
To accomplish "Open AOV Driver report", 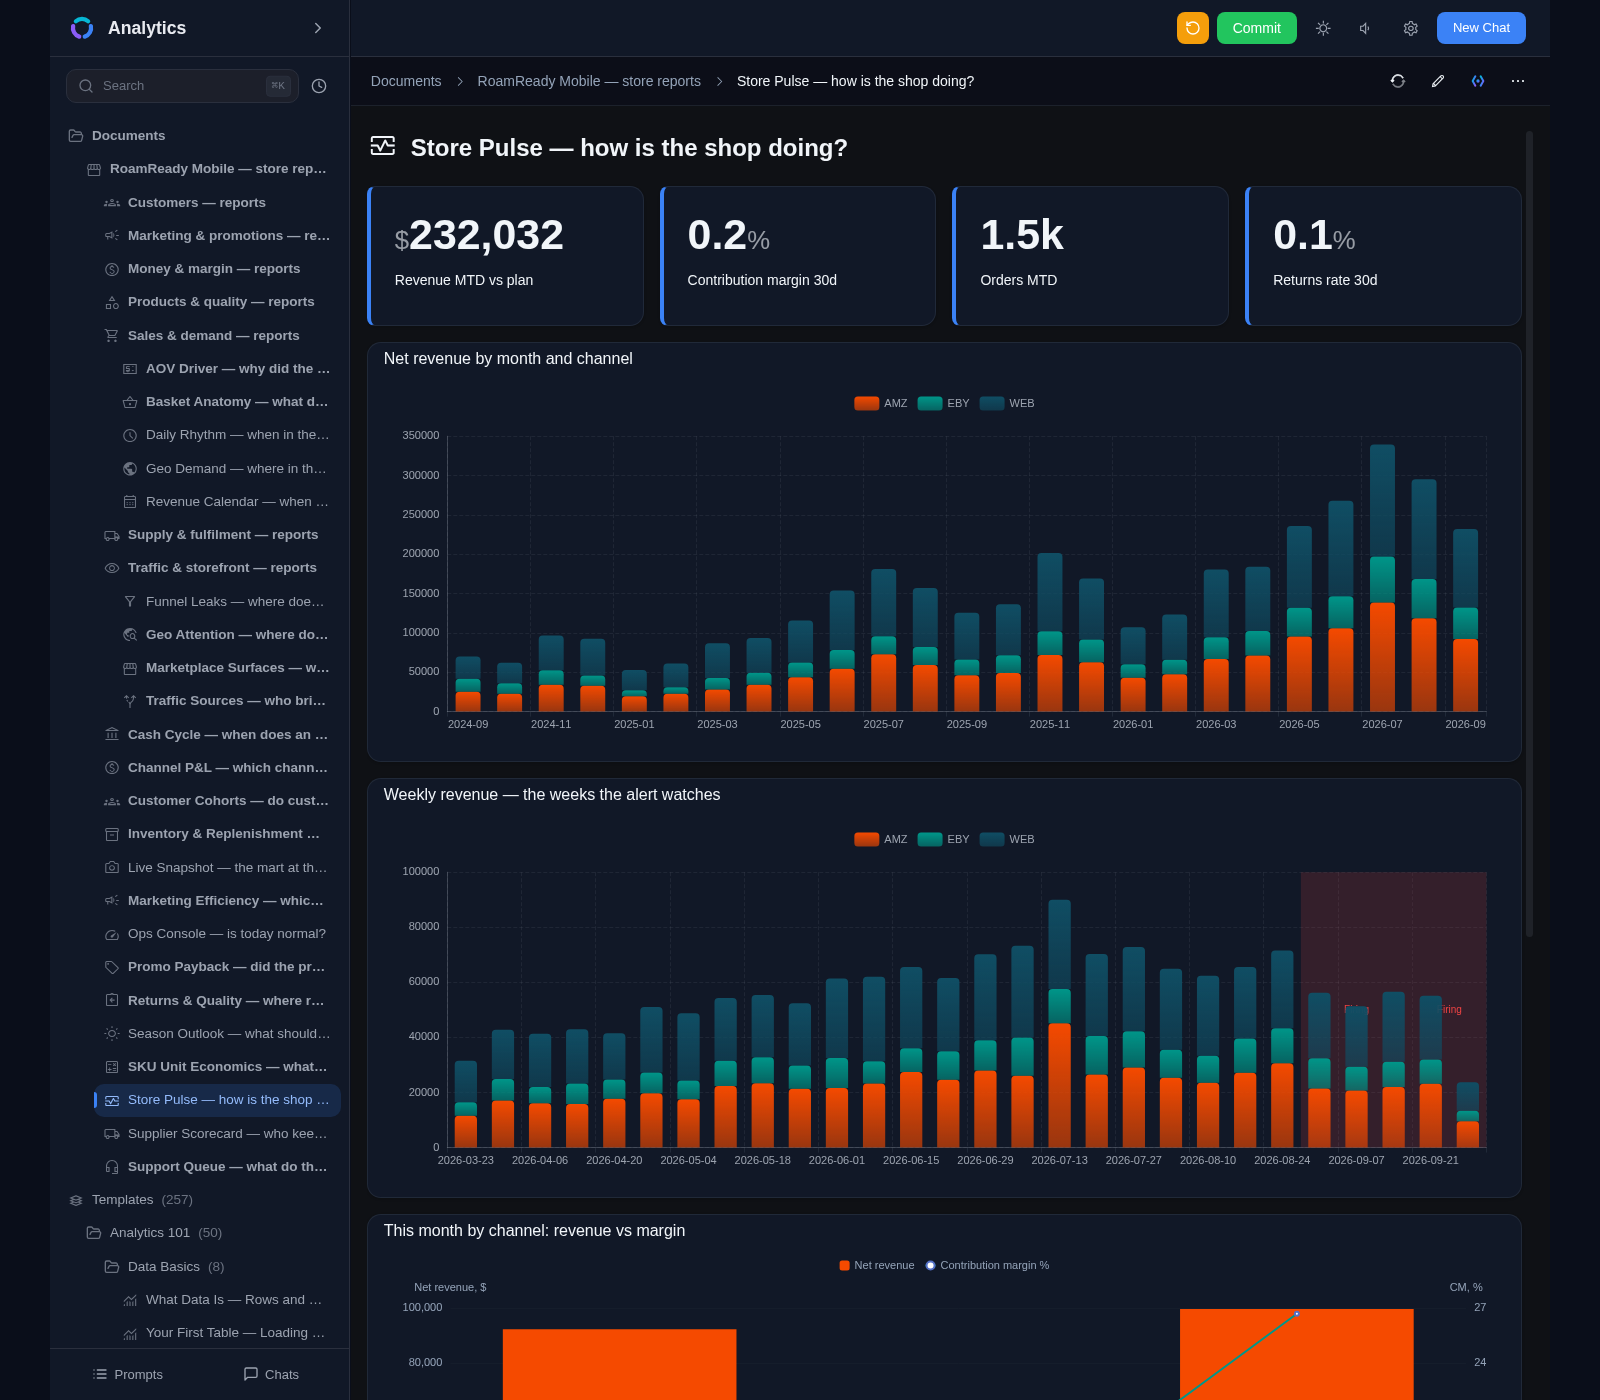I will (x=226, y=369).
